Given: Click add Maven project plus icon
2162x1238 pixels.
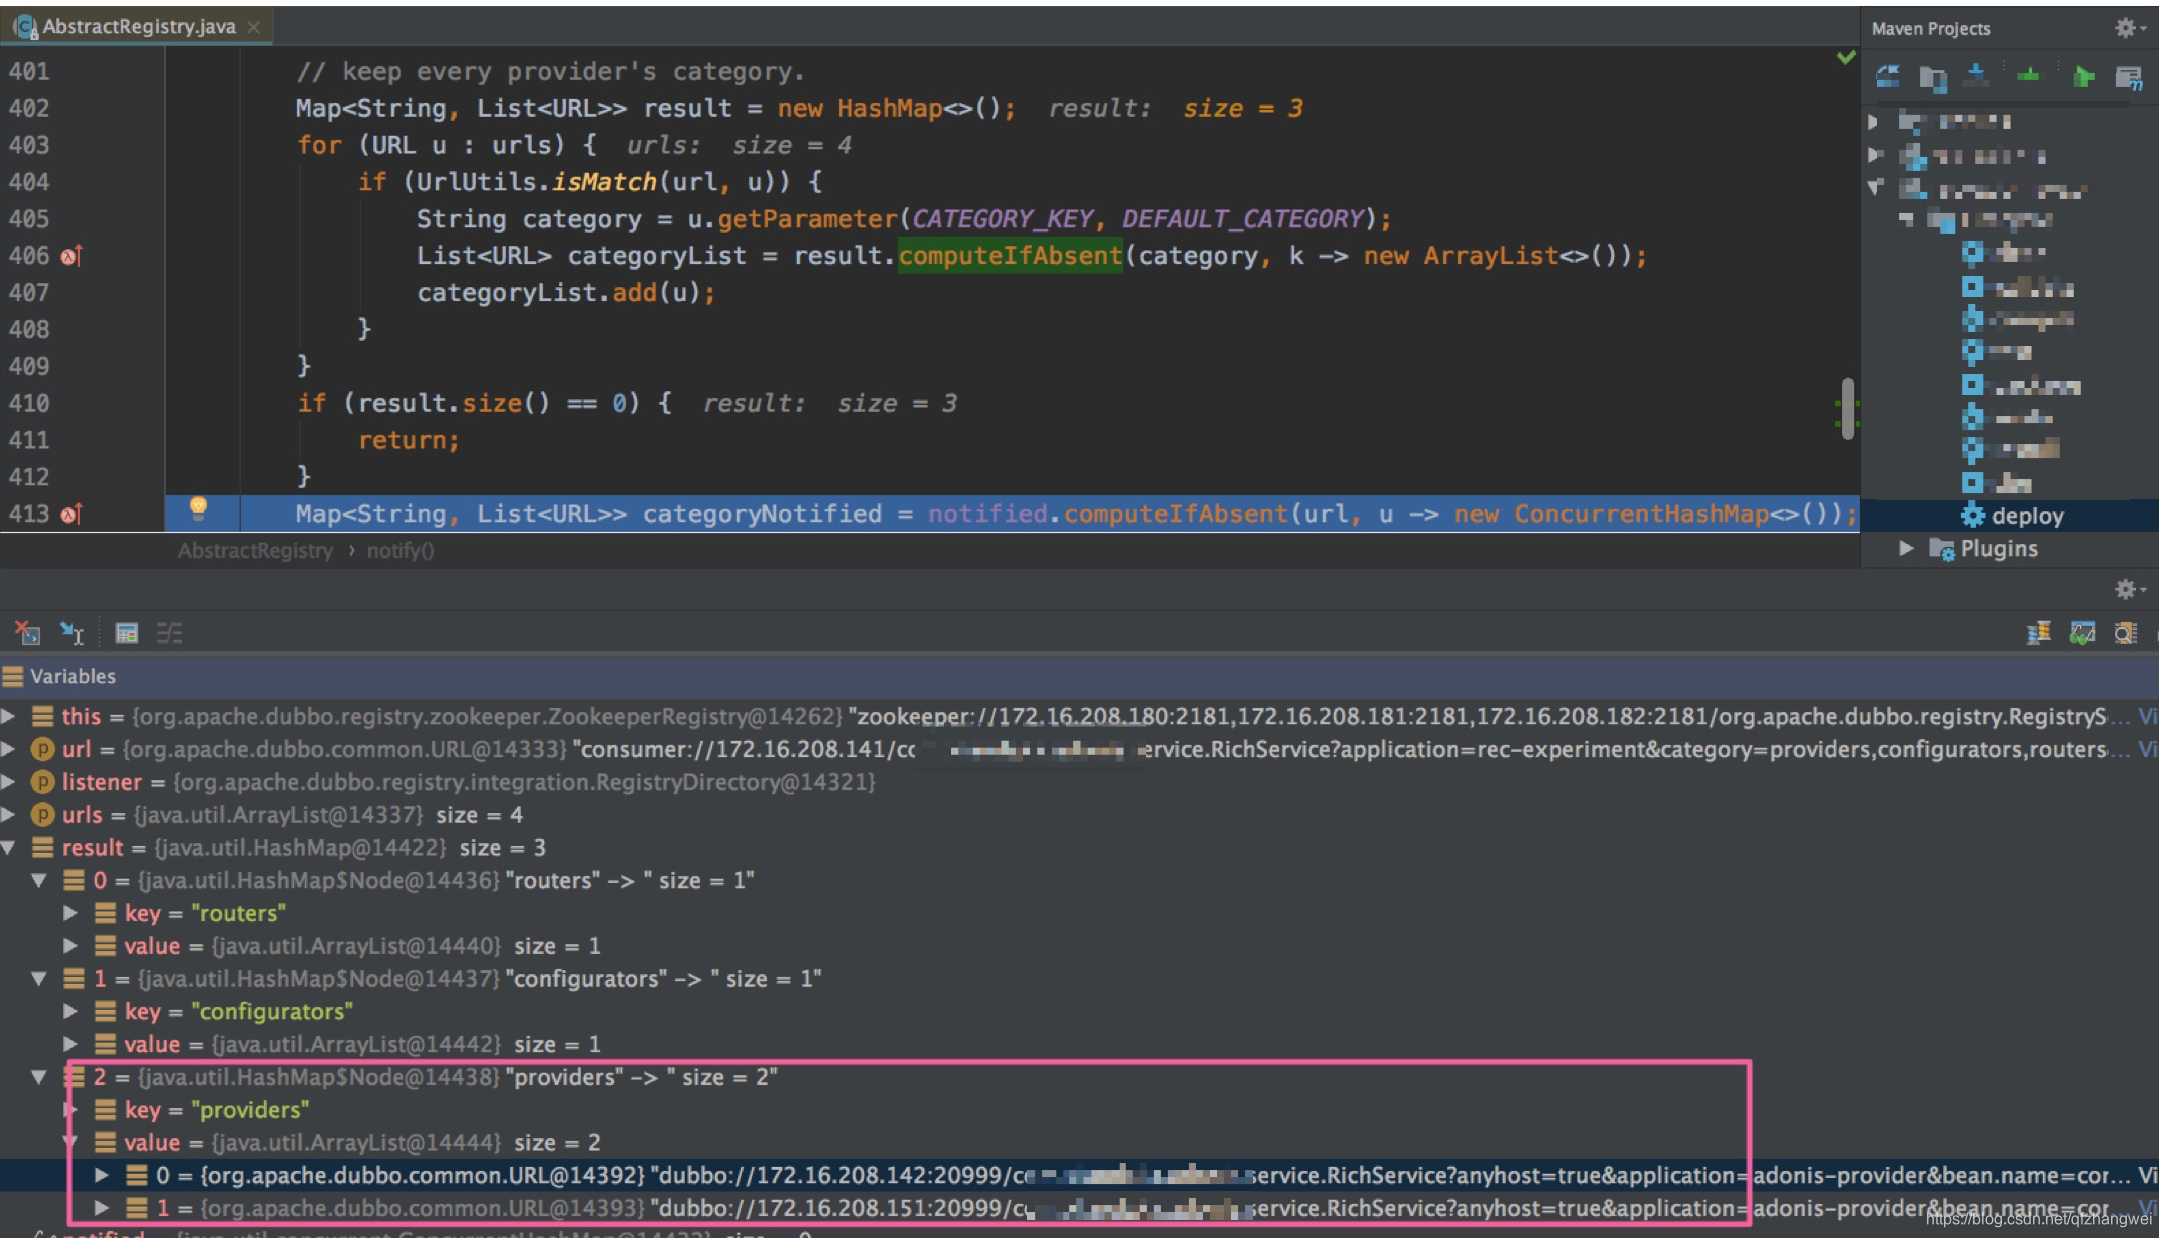Looking at the screenshot, I should click(2028, 75).
